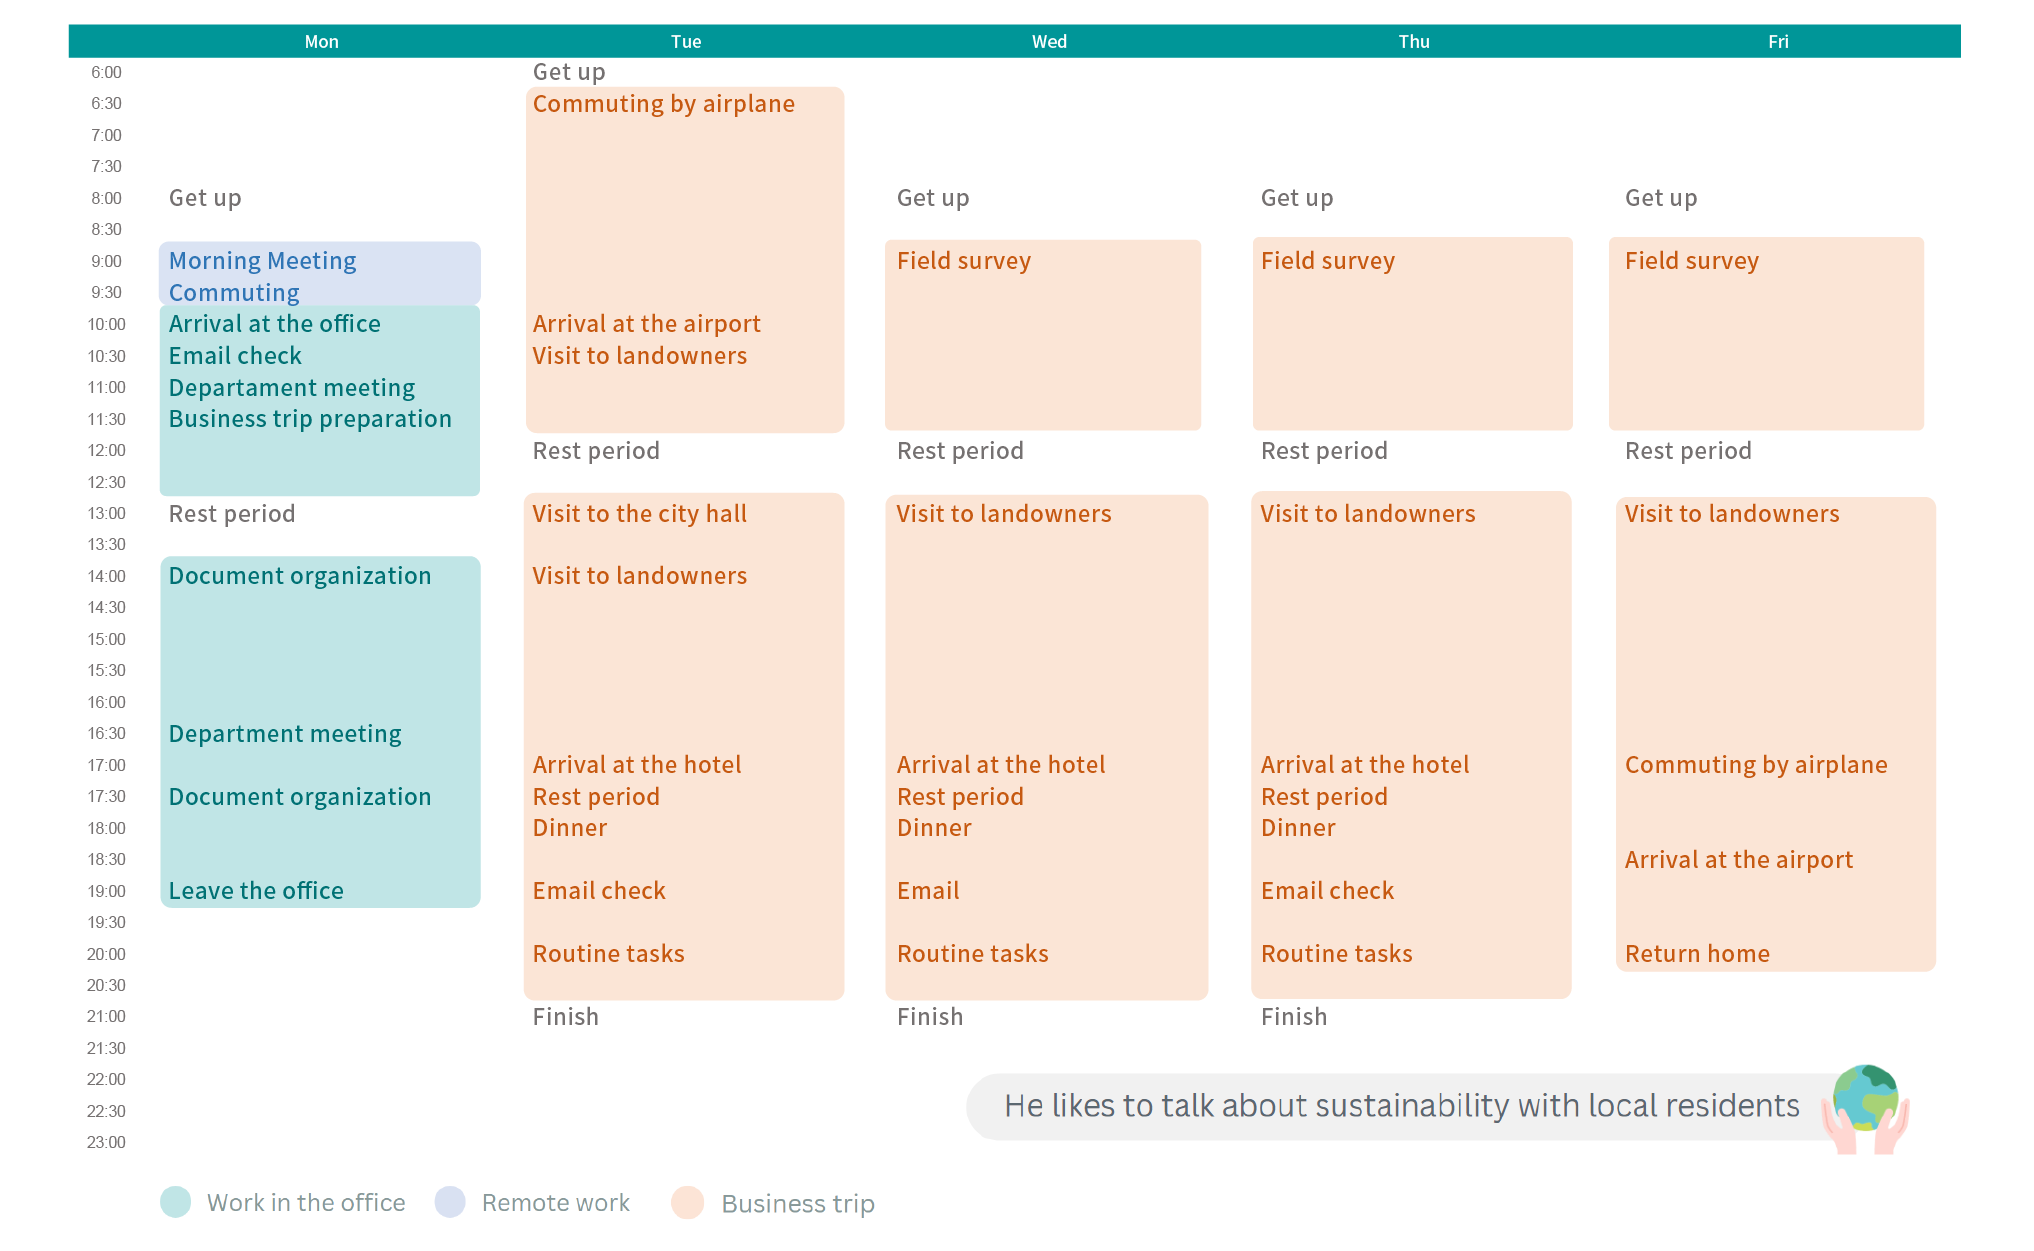The image size is (2034, 1251).
Task: Click Monday's Rest period label
Action: (x=232, y=514)
